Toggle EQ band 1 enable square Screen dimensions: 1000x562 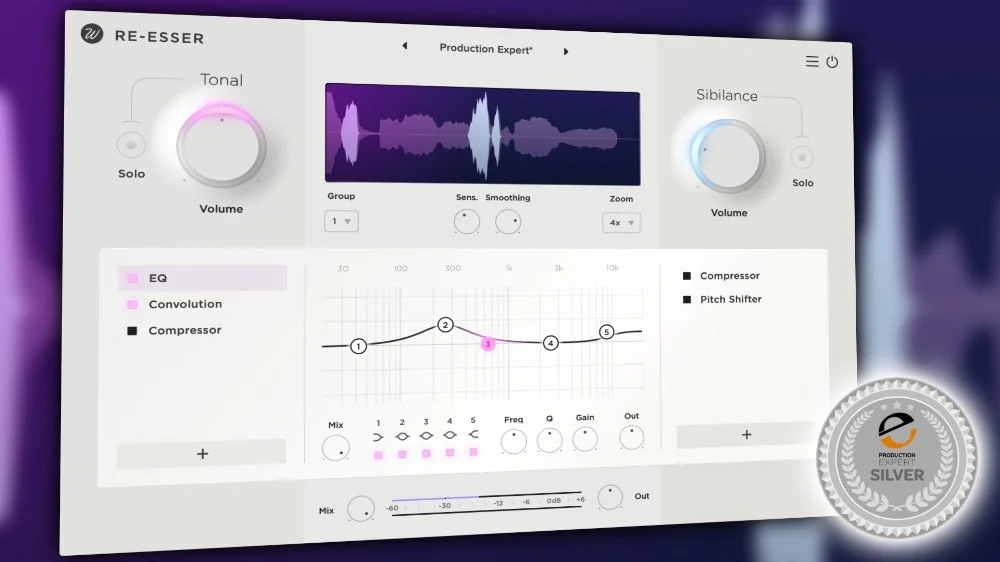pos(378,455)
